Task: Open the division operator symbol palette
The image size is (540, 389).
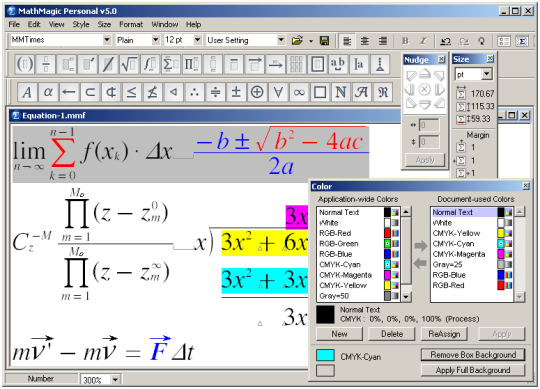Action: pyautogui.click(x=216, y=92)
